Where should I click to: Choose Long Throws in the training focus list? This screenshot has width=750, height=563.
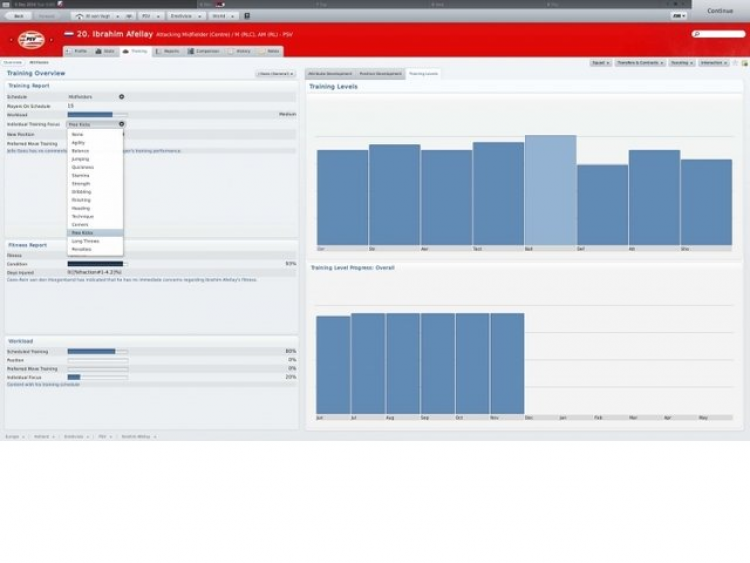[95, 241]
